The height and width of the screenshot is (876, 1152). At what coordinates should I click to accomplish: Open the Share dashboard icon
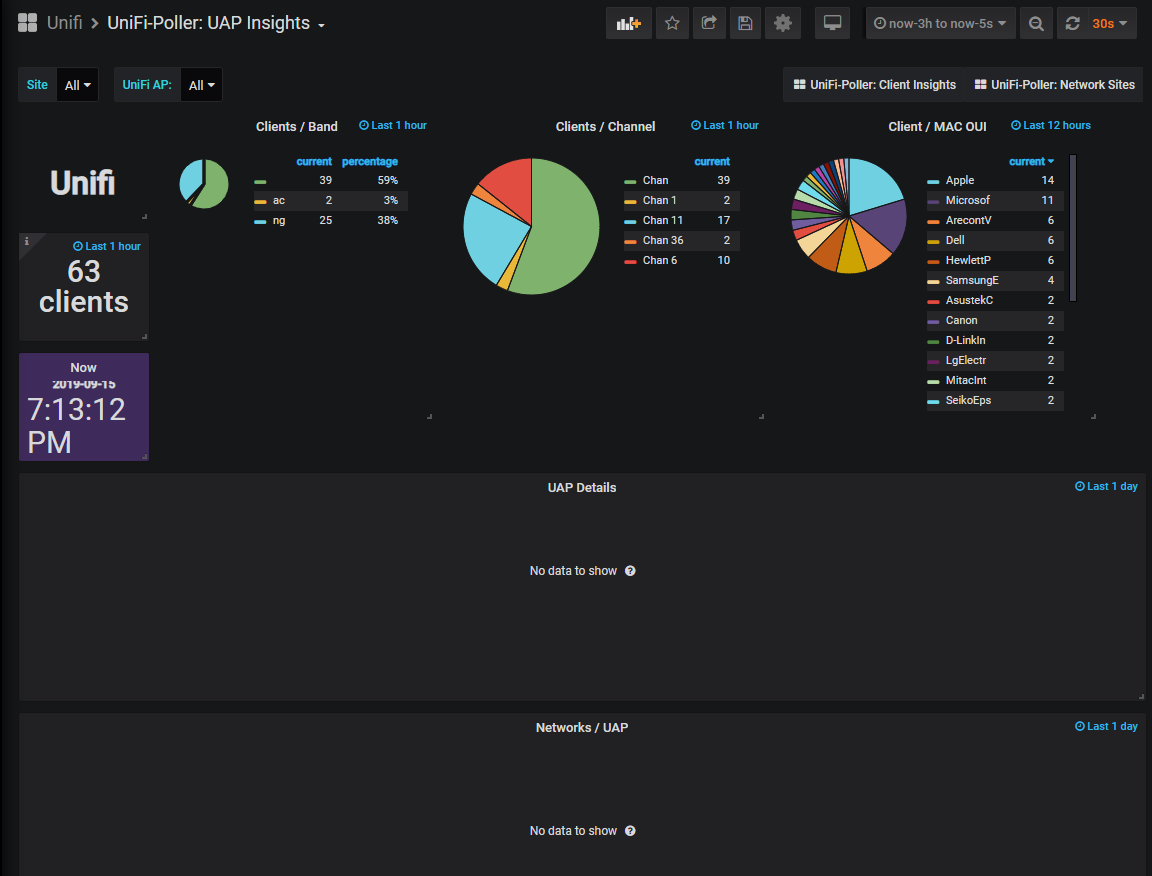pyautogui.click(x=708, y=22)
